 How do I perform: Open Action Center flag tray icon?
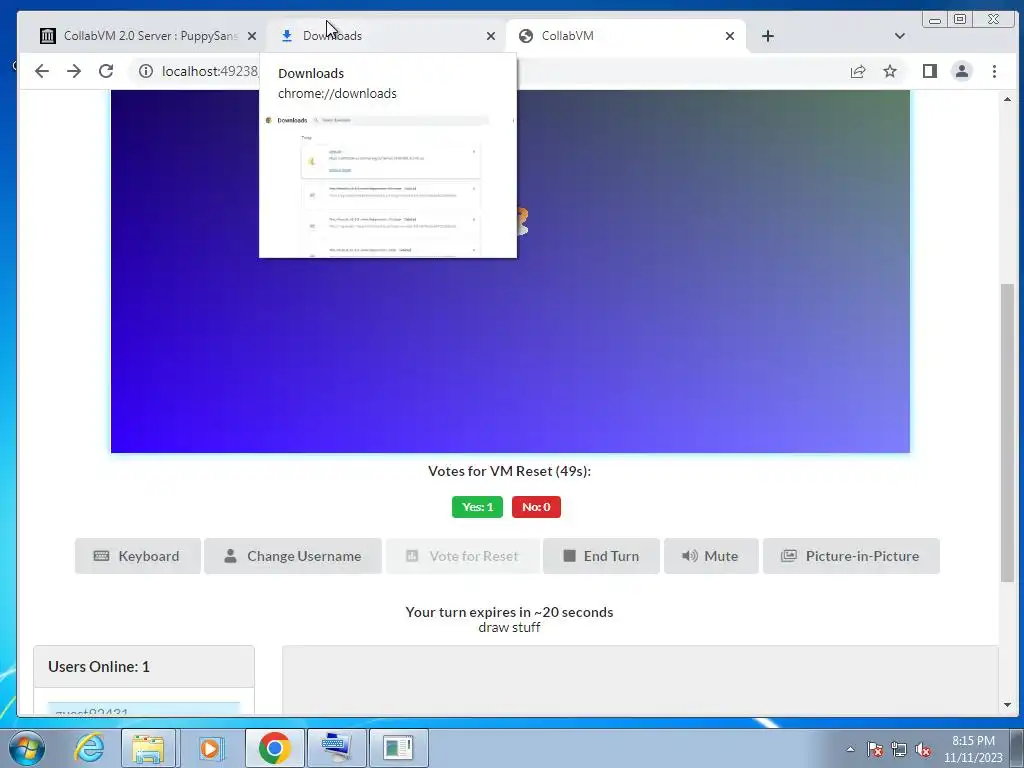point(875,749)
